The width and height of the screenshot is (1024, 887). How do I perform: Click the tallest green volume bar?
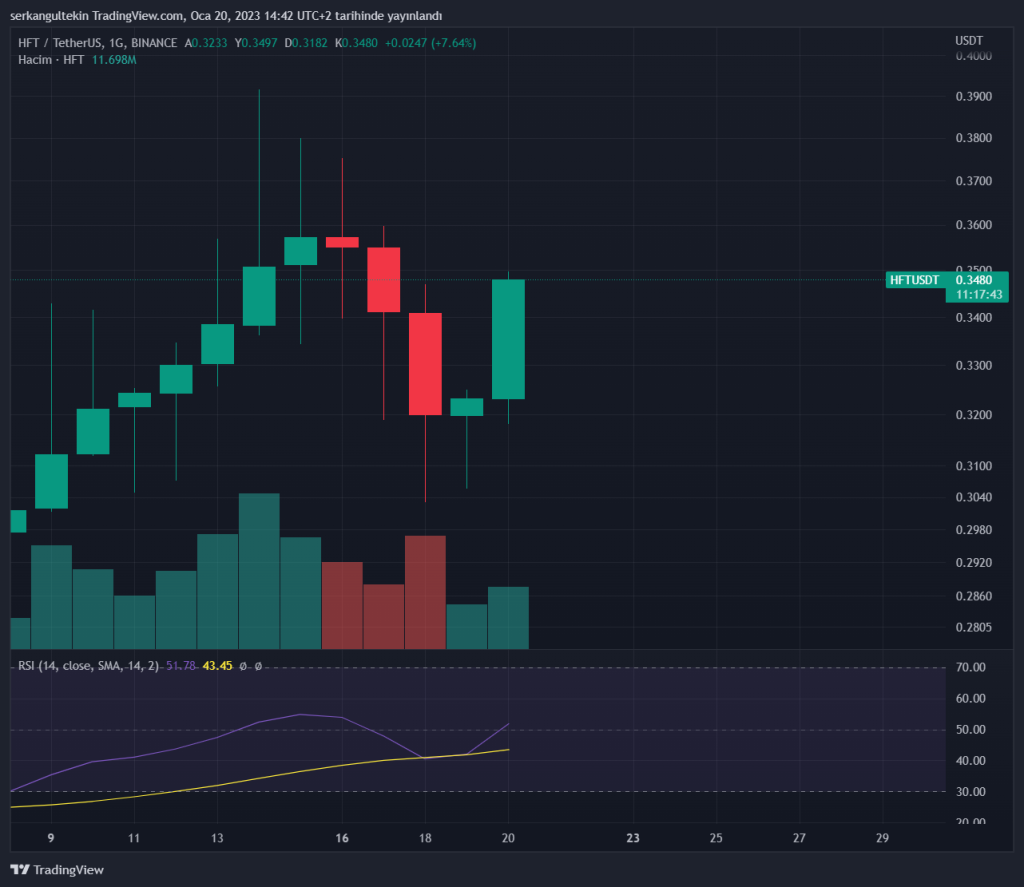coord(259,570)
